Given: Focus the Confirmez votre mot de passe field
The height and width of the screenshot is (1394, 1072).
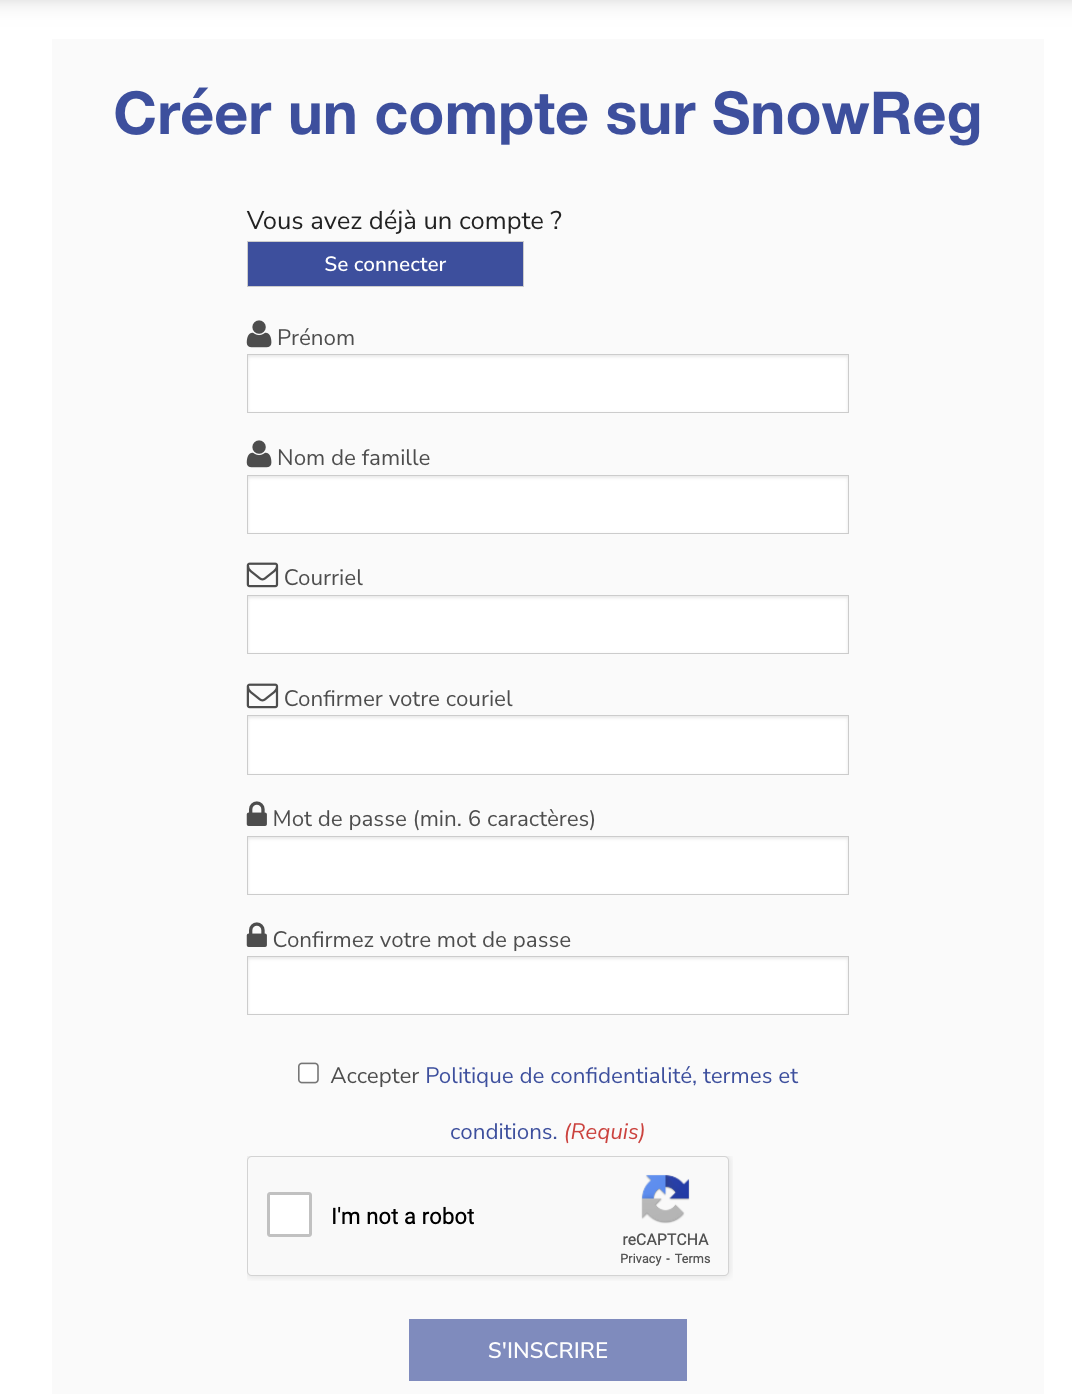Looking at the screenshot, I should click(x=548, y=986).
